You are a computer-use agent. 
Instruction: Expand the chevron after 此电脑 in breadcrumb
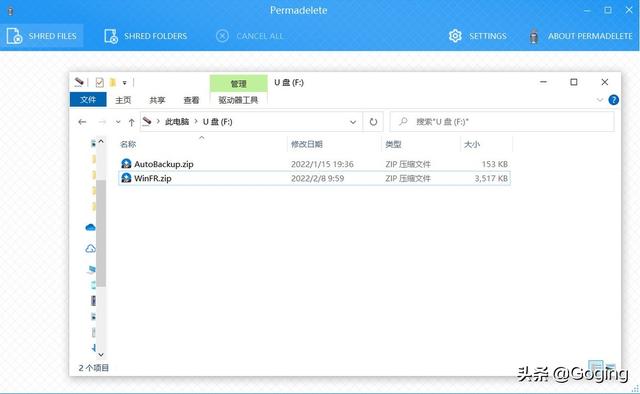click(196, 122)
